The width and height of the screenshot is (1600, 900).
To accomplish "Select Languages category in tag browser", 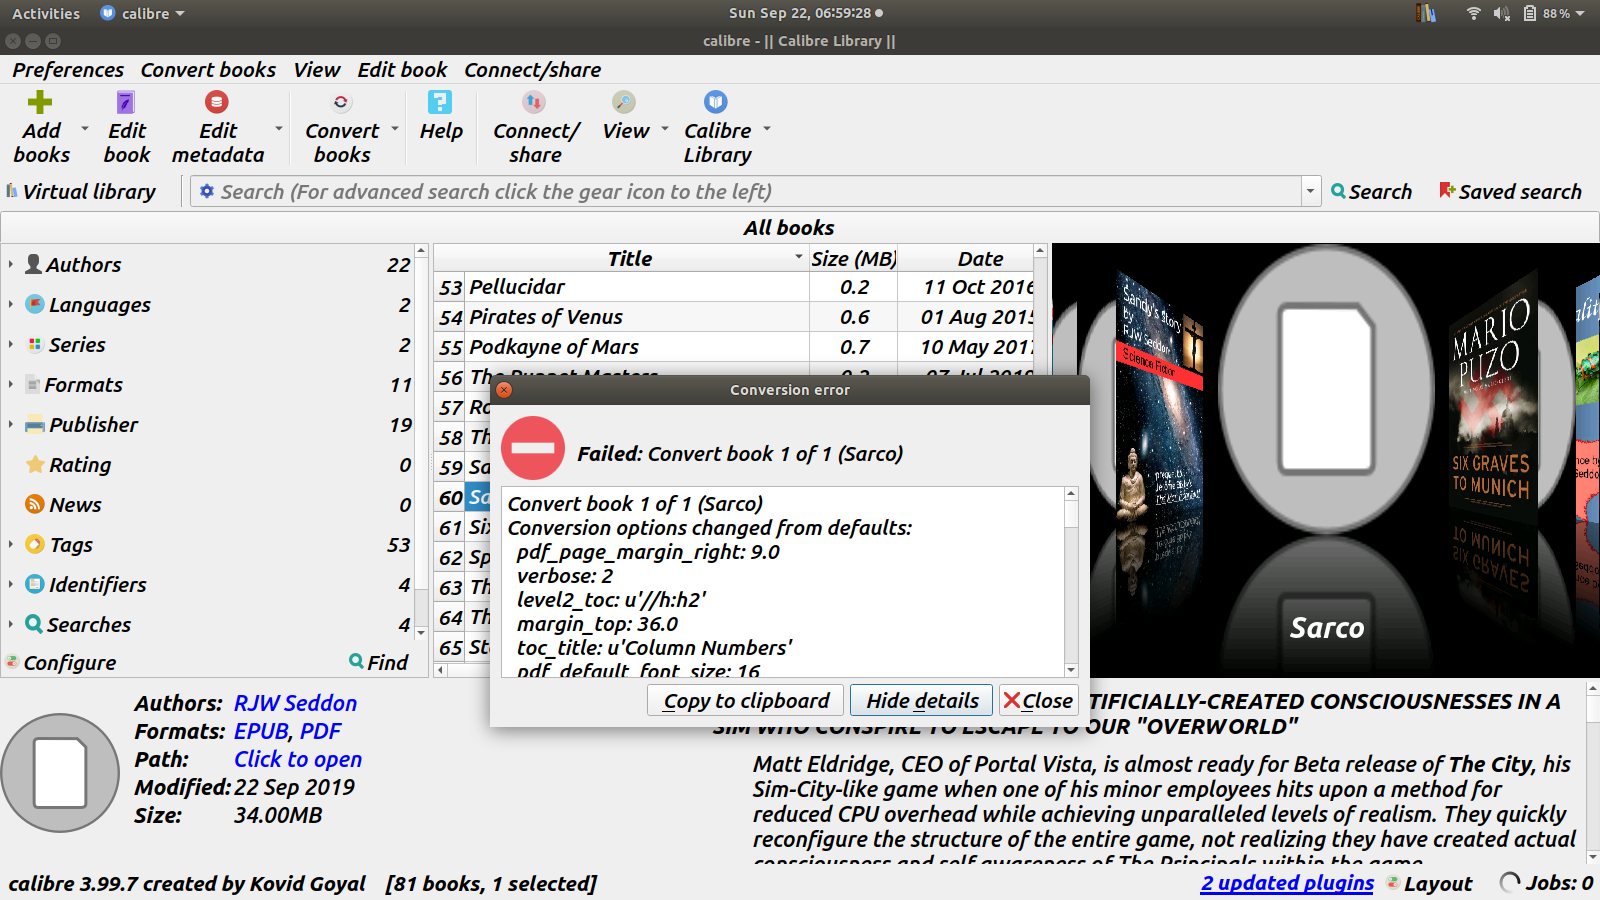I will [x=99, y=305].
